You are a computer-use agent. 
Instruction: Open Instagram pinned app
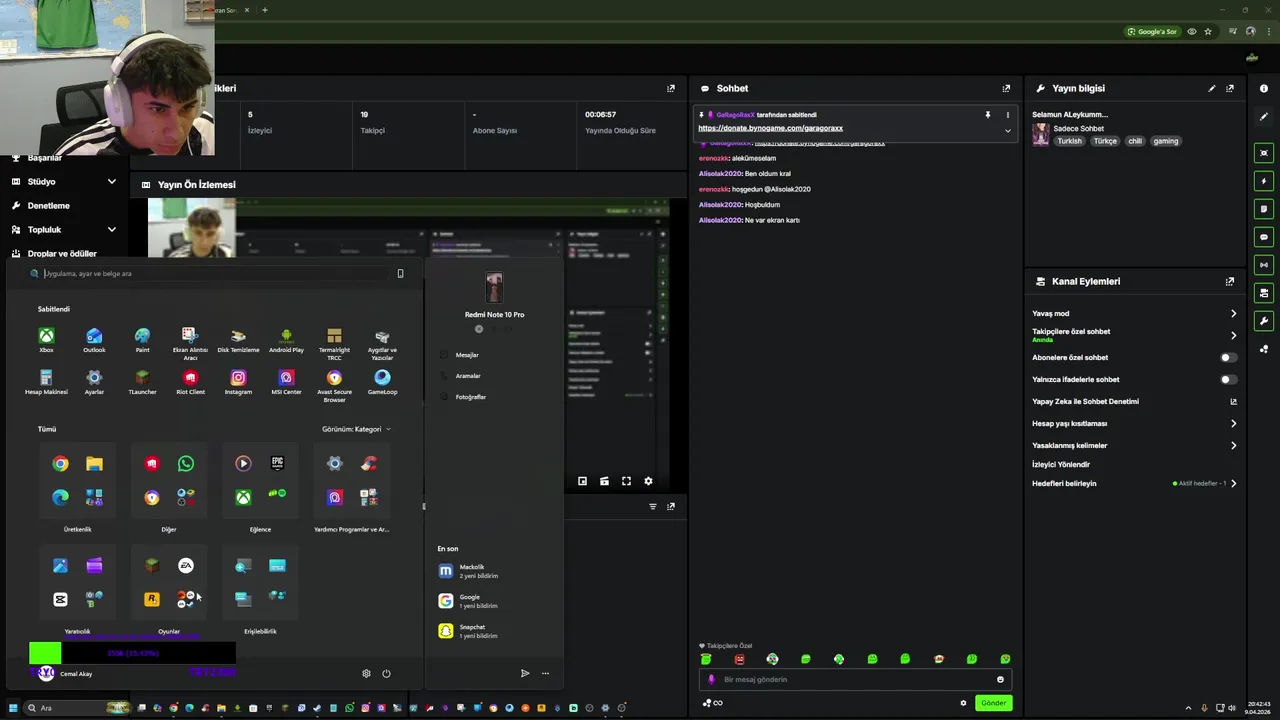[x=238, y=382]
